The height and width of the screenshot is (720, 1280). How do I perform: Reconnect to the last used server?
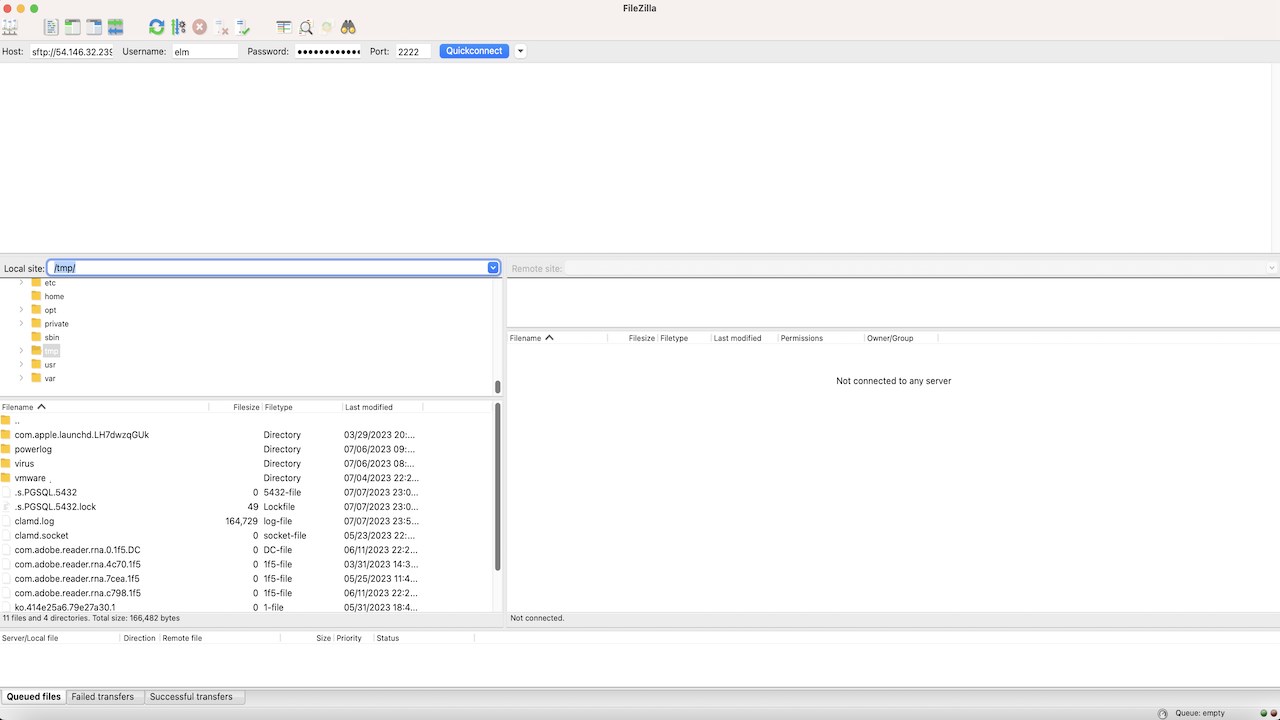click(243, 27)
